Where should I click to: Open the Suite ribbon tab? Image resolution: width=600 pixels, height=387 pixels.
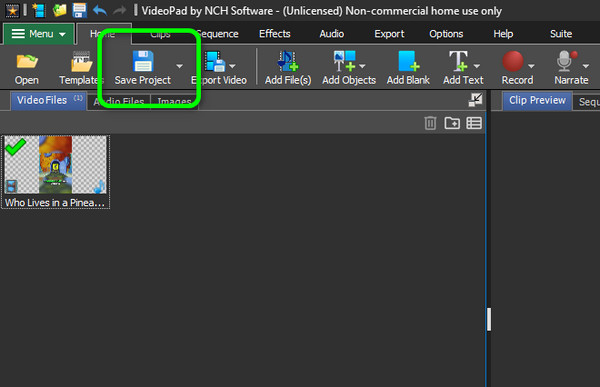(561, 34)
